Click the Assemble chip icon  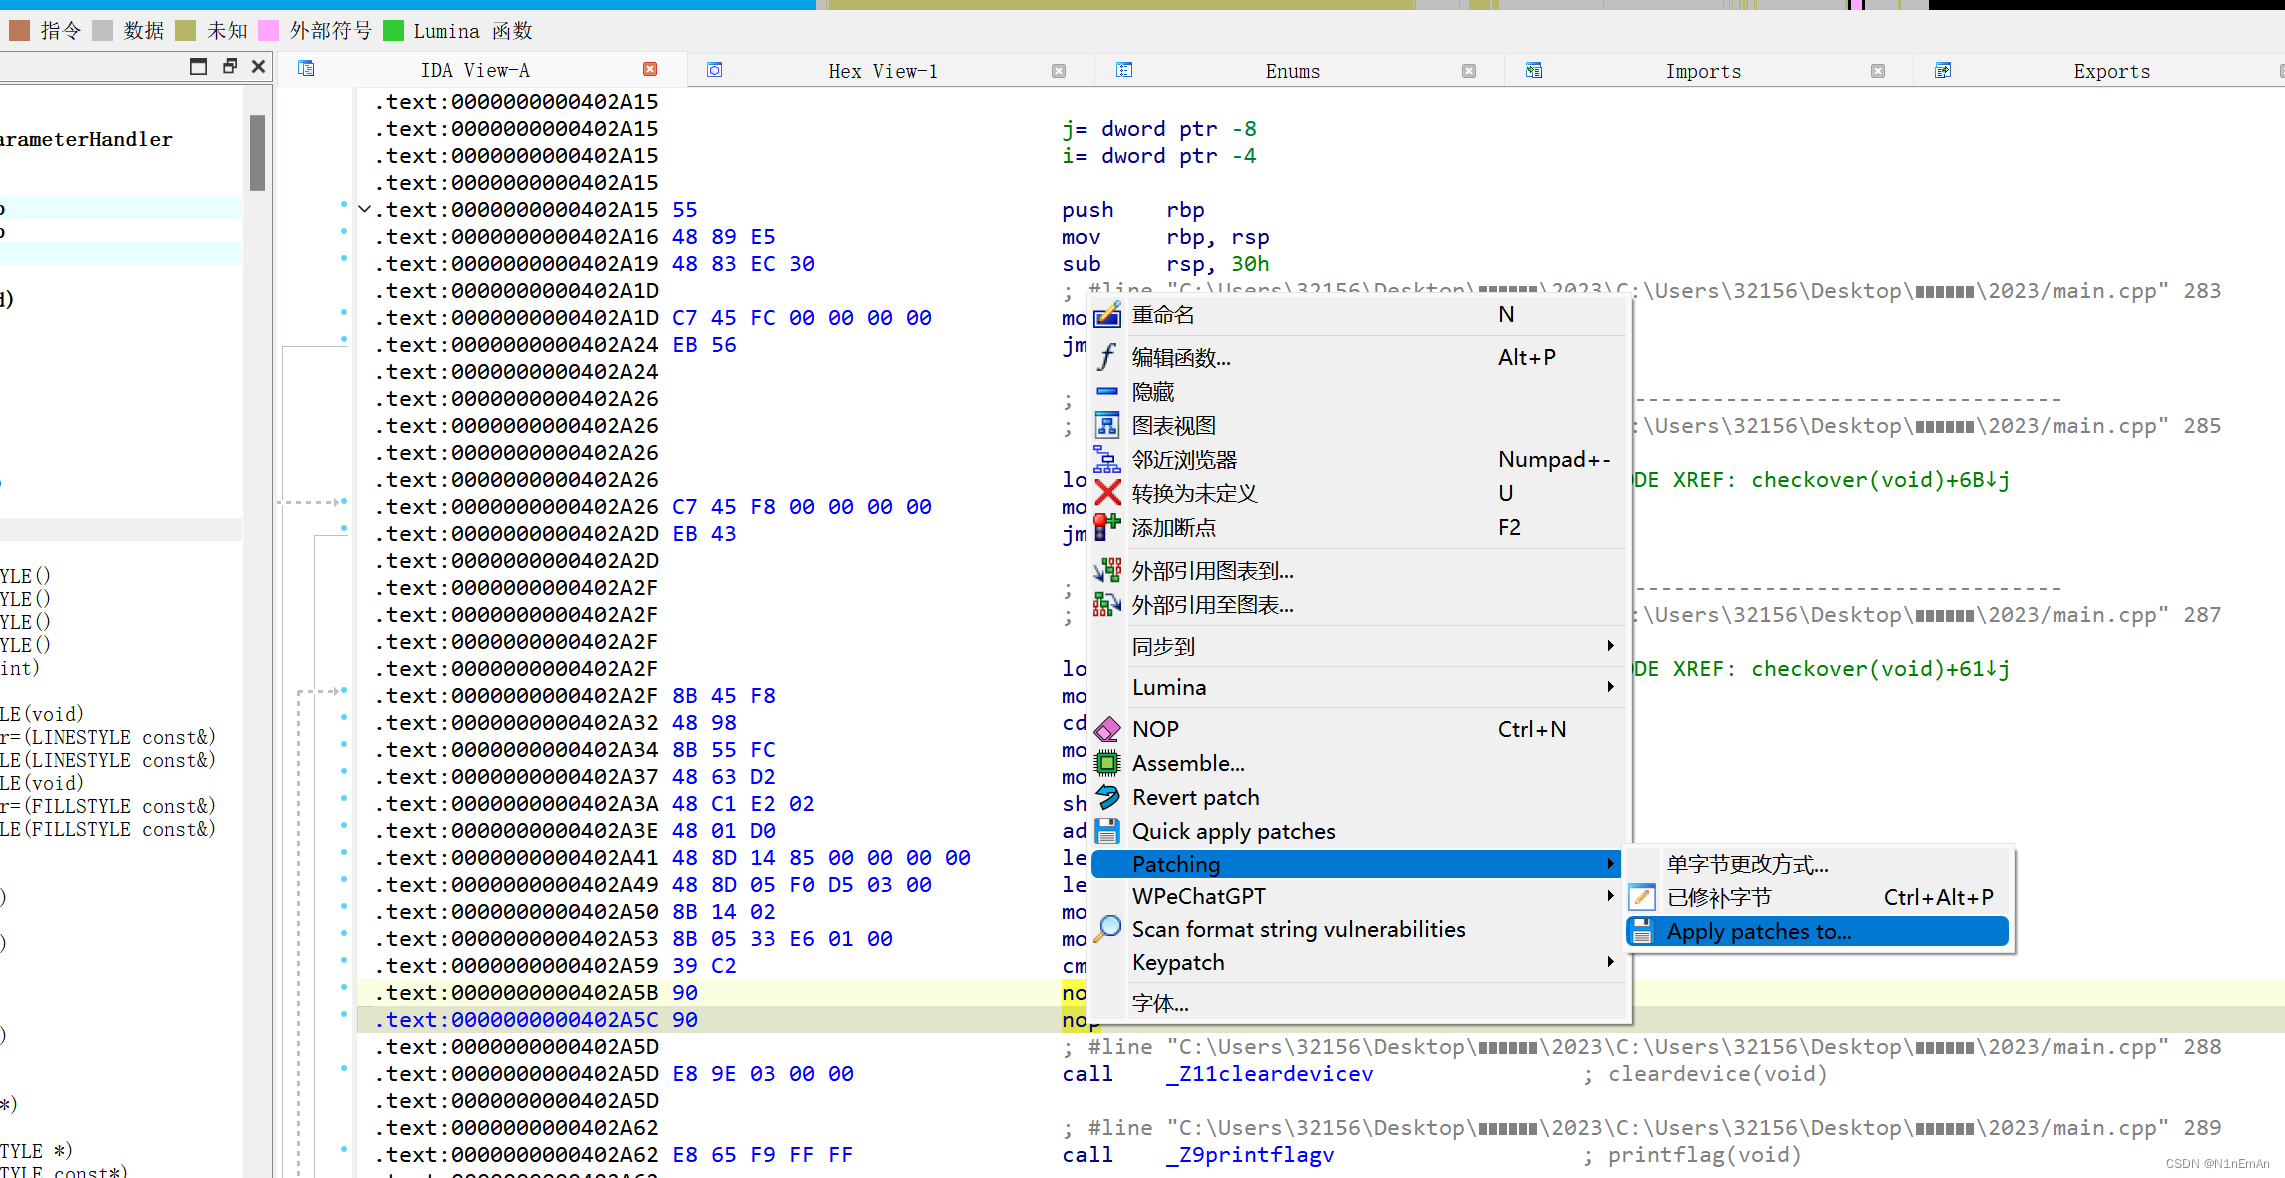point(1107,764)
